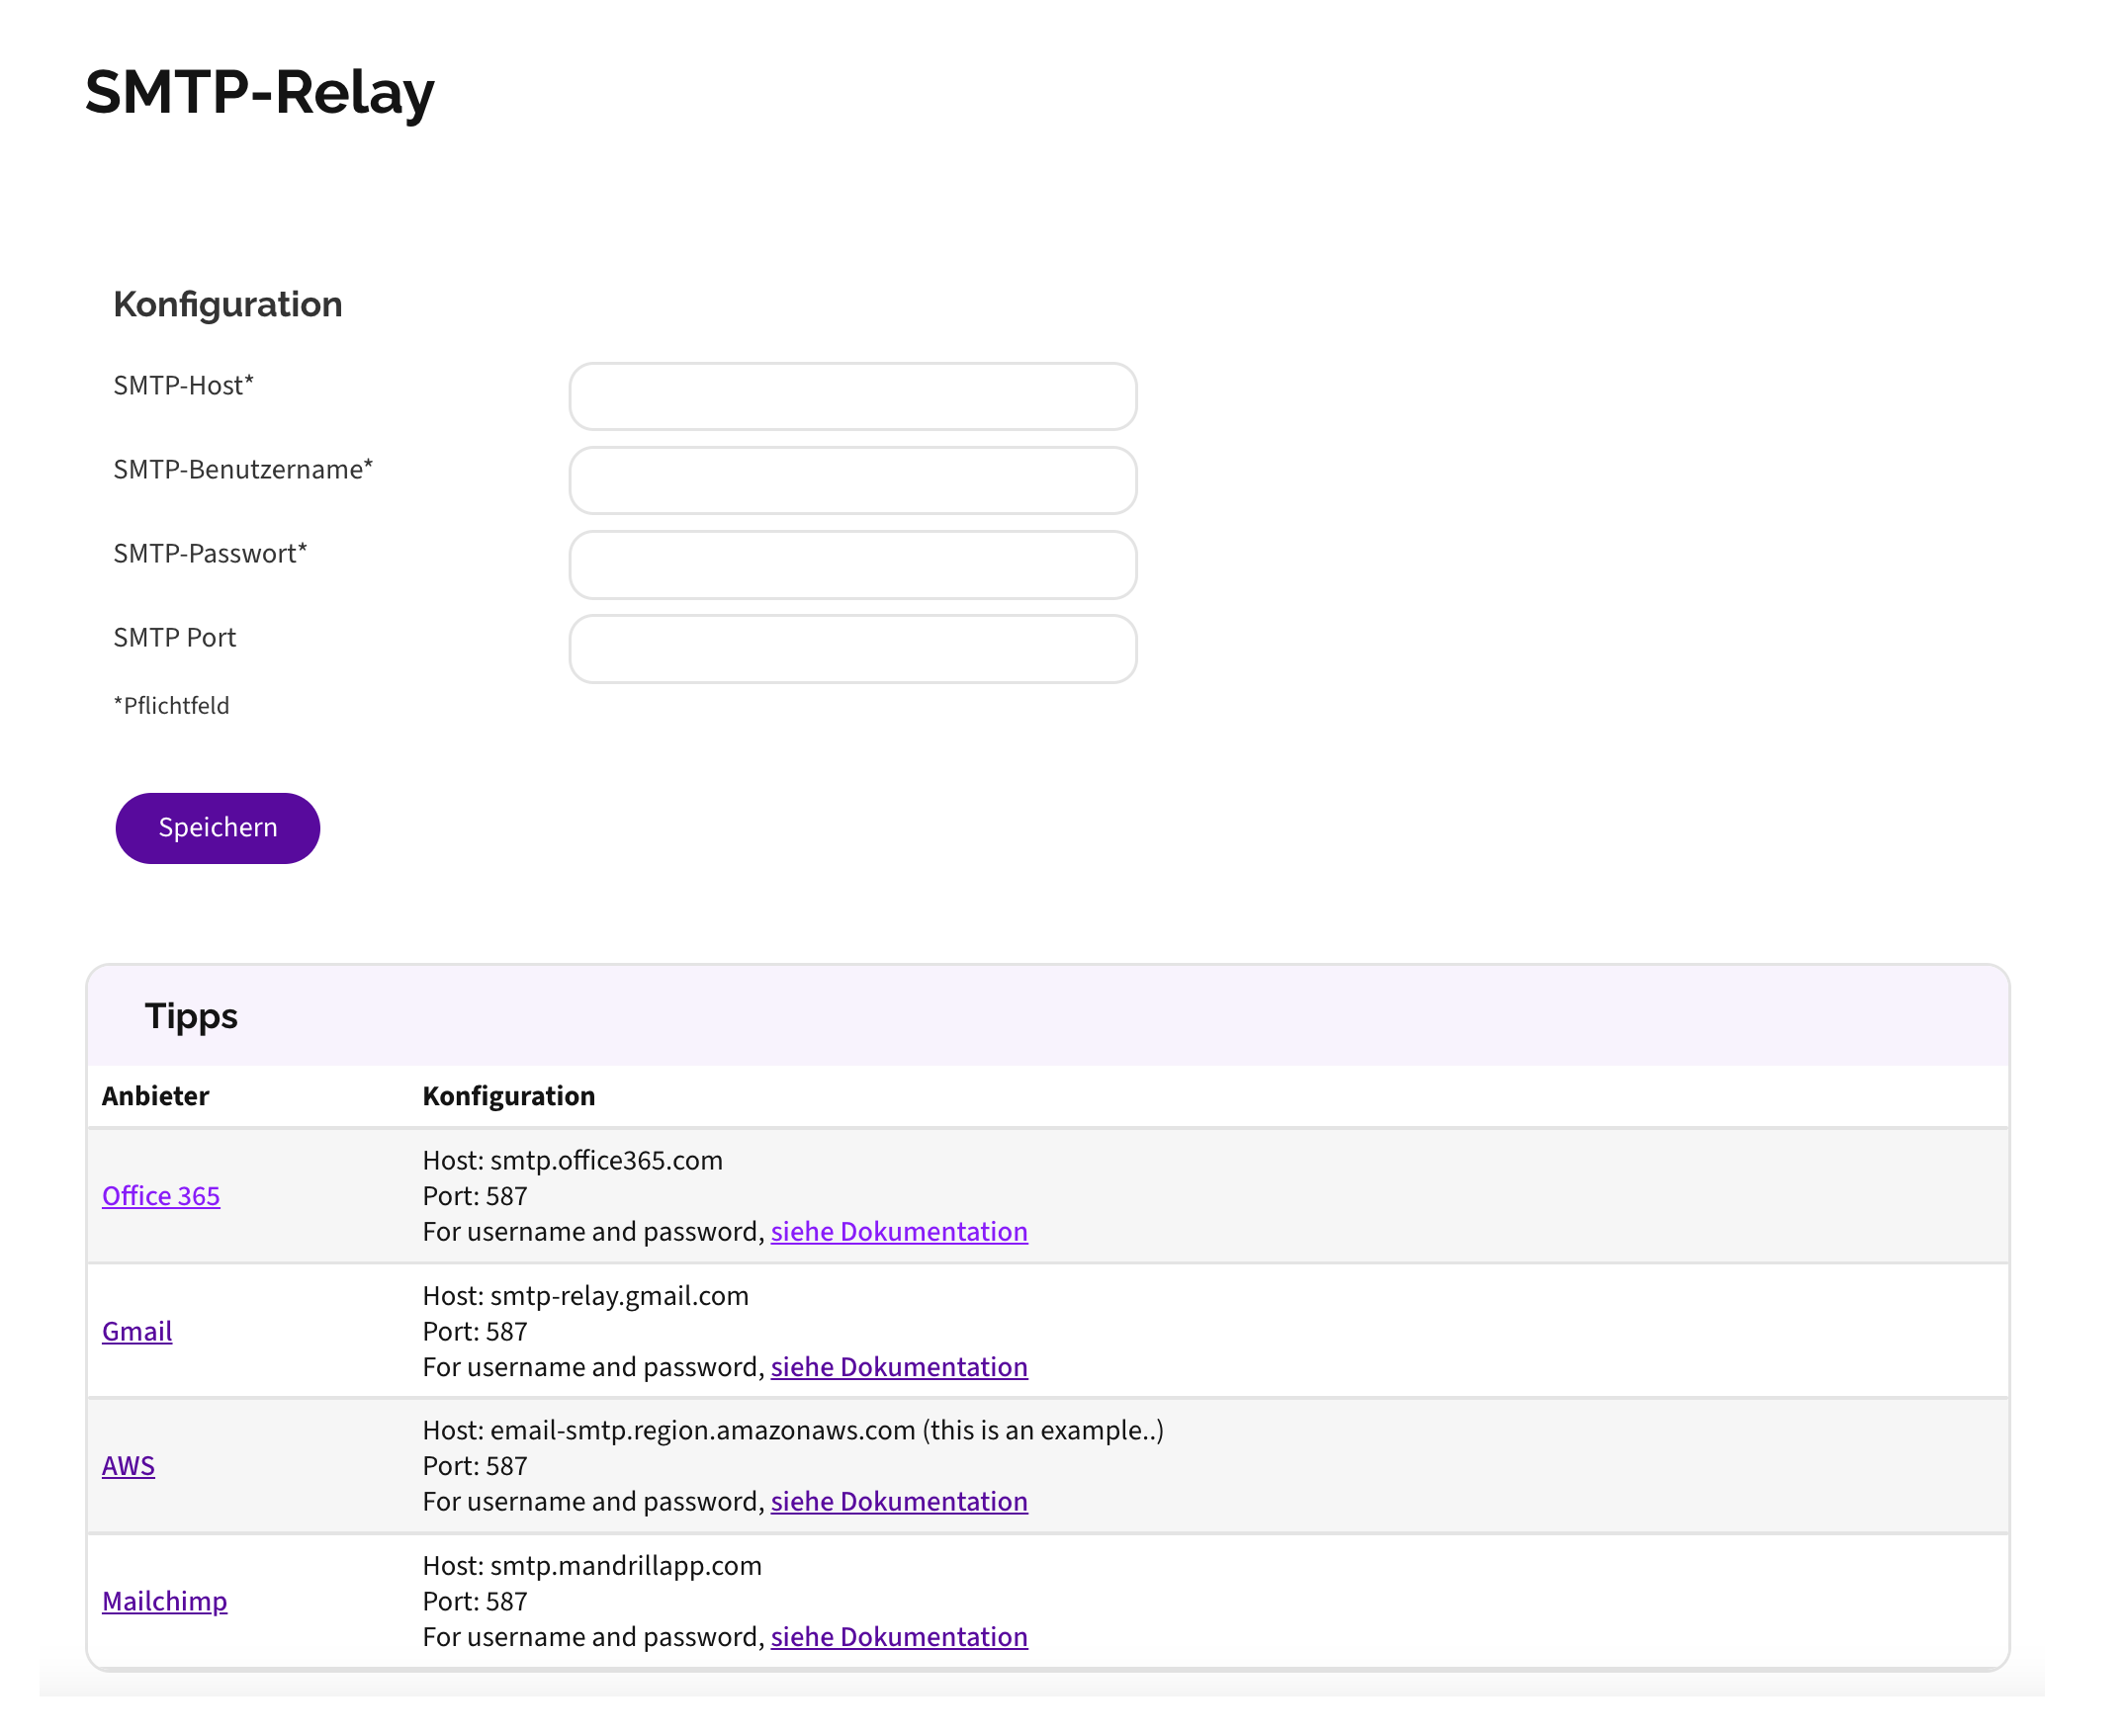Focus the SMTP-Benutzername text field
The height and width of the screenshot is (1736, 2126).
click(853, 481)
